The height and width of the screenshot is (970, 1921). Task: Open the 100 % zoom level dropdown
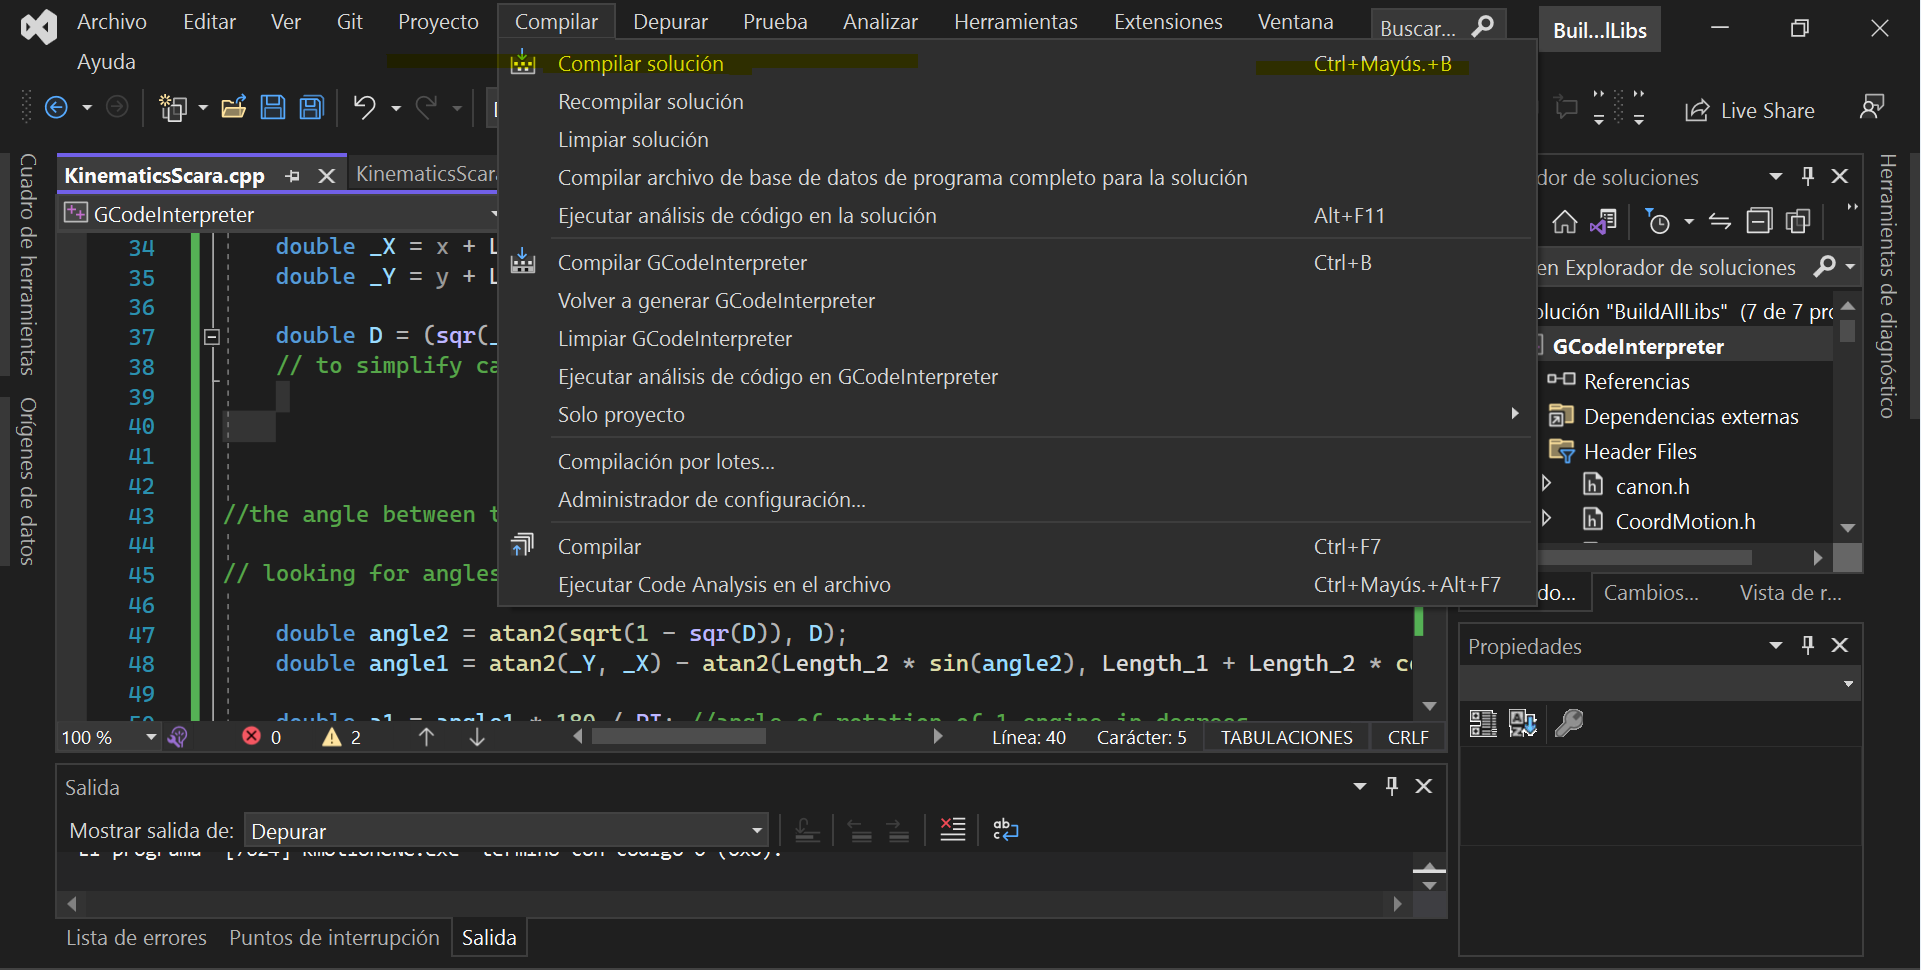pyautogui.click(x=151, y=738)
